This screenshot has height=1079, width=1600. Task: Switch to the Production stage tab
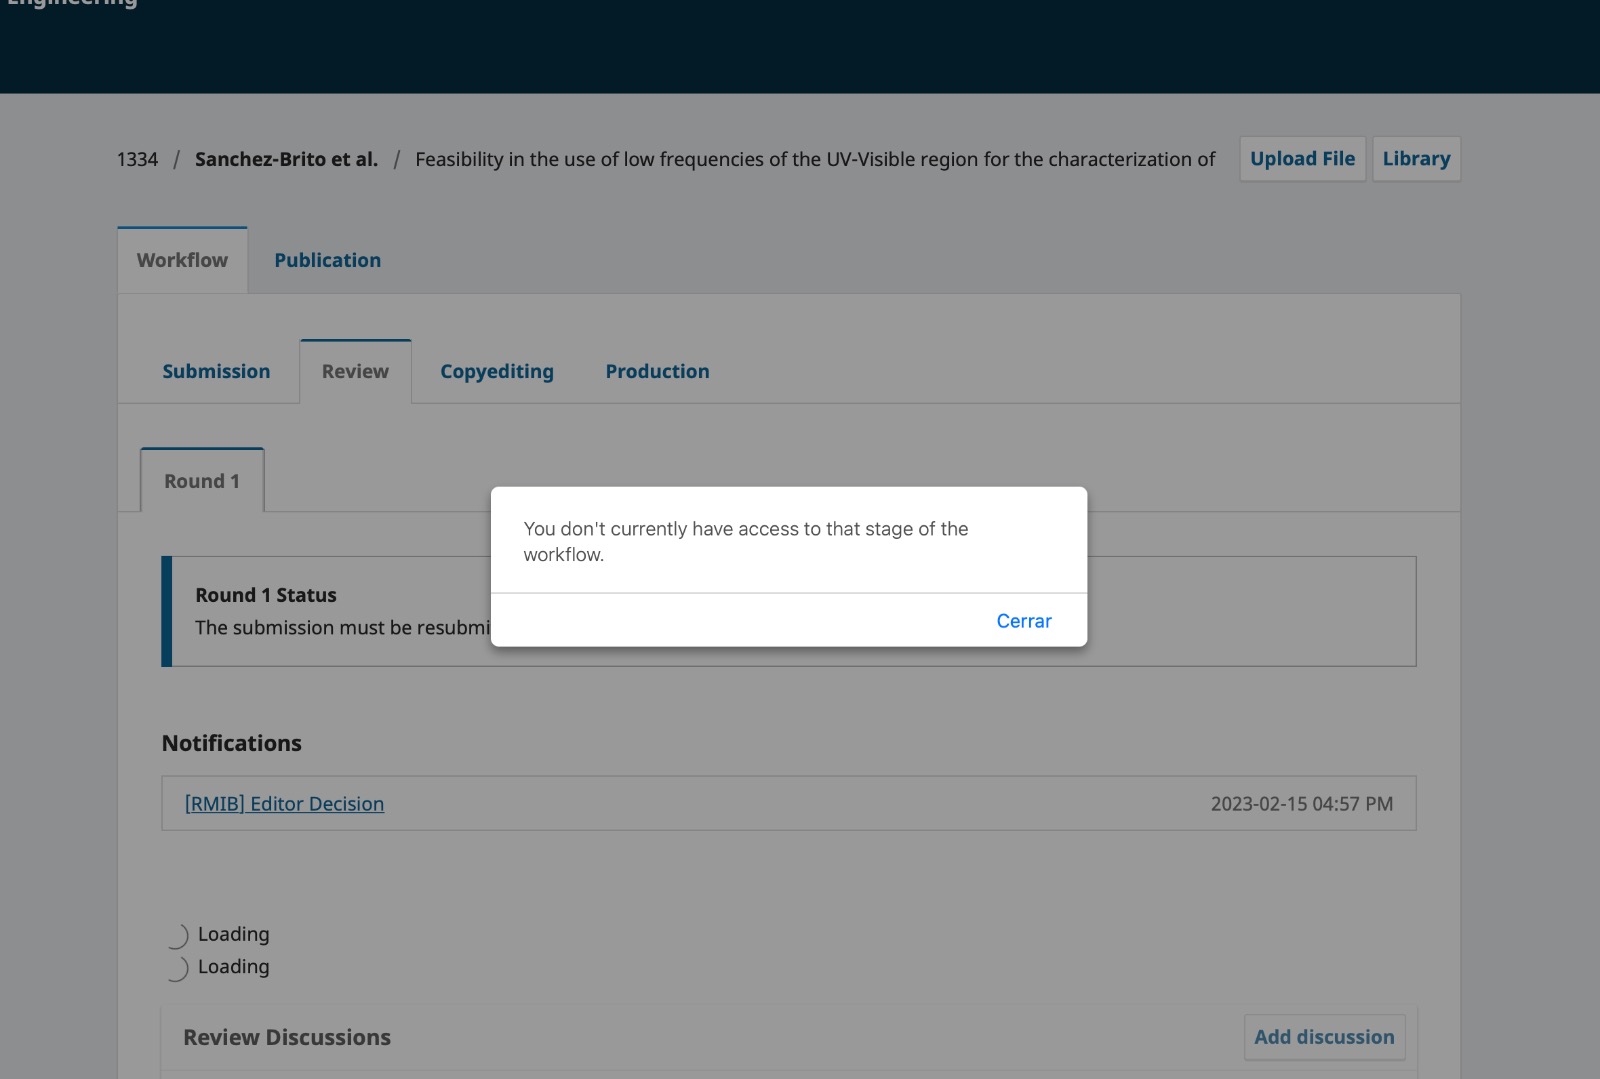tap(657, 371)
